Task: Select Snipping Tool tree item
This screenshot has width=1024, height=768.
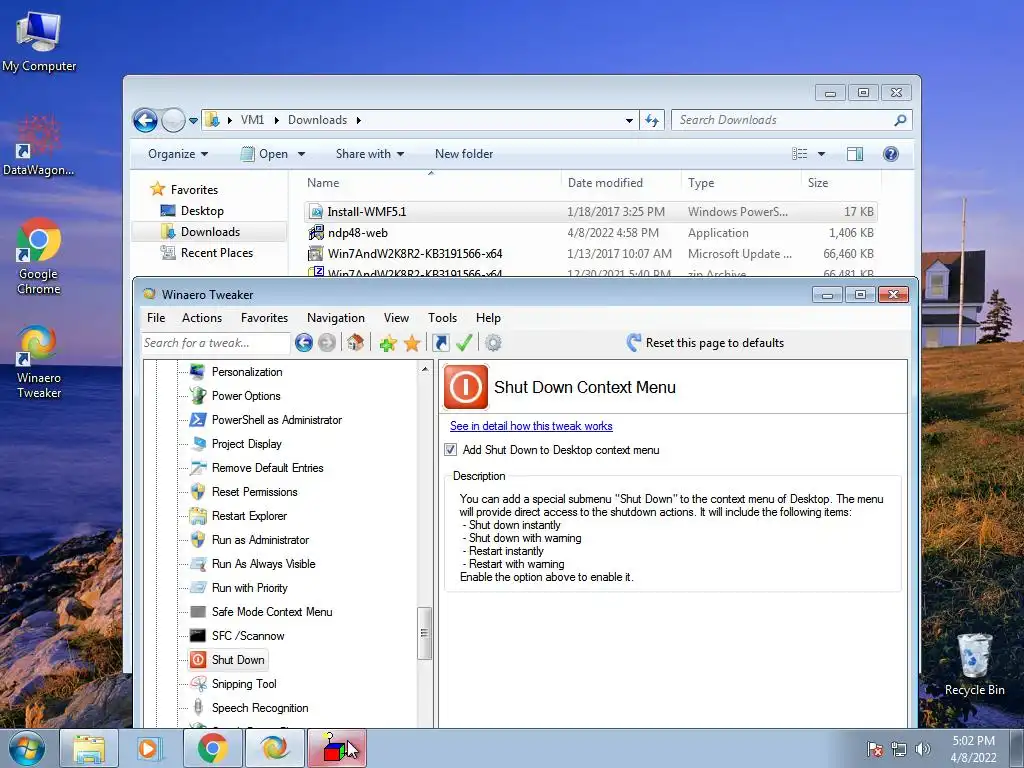Action: pos(244,684)
